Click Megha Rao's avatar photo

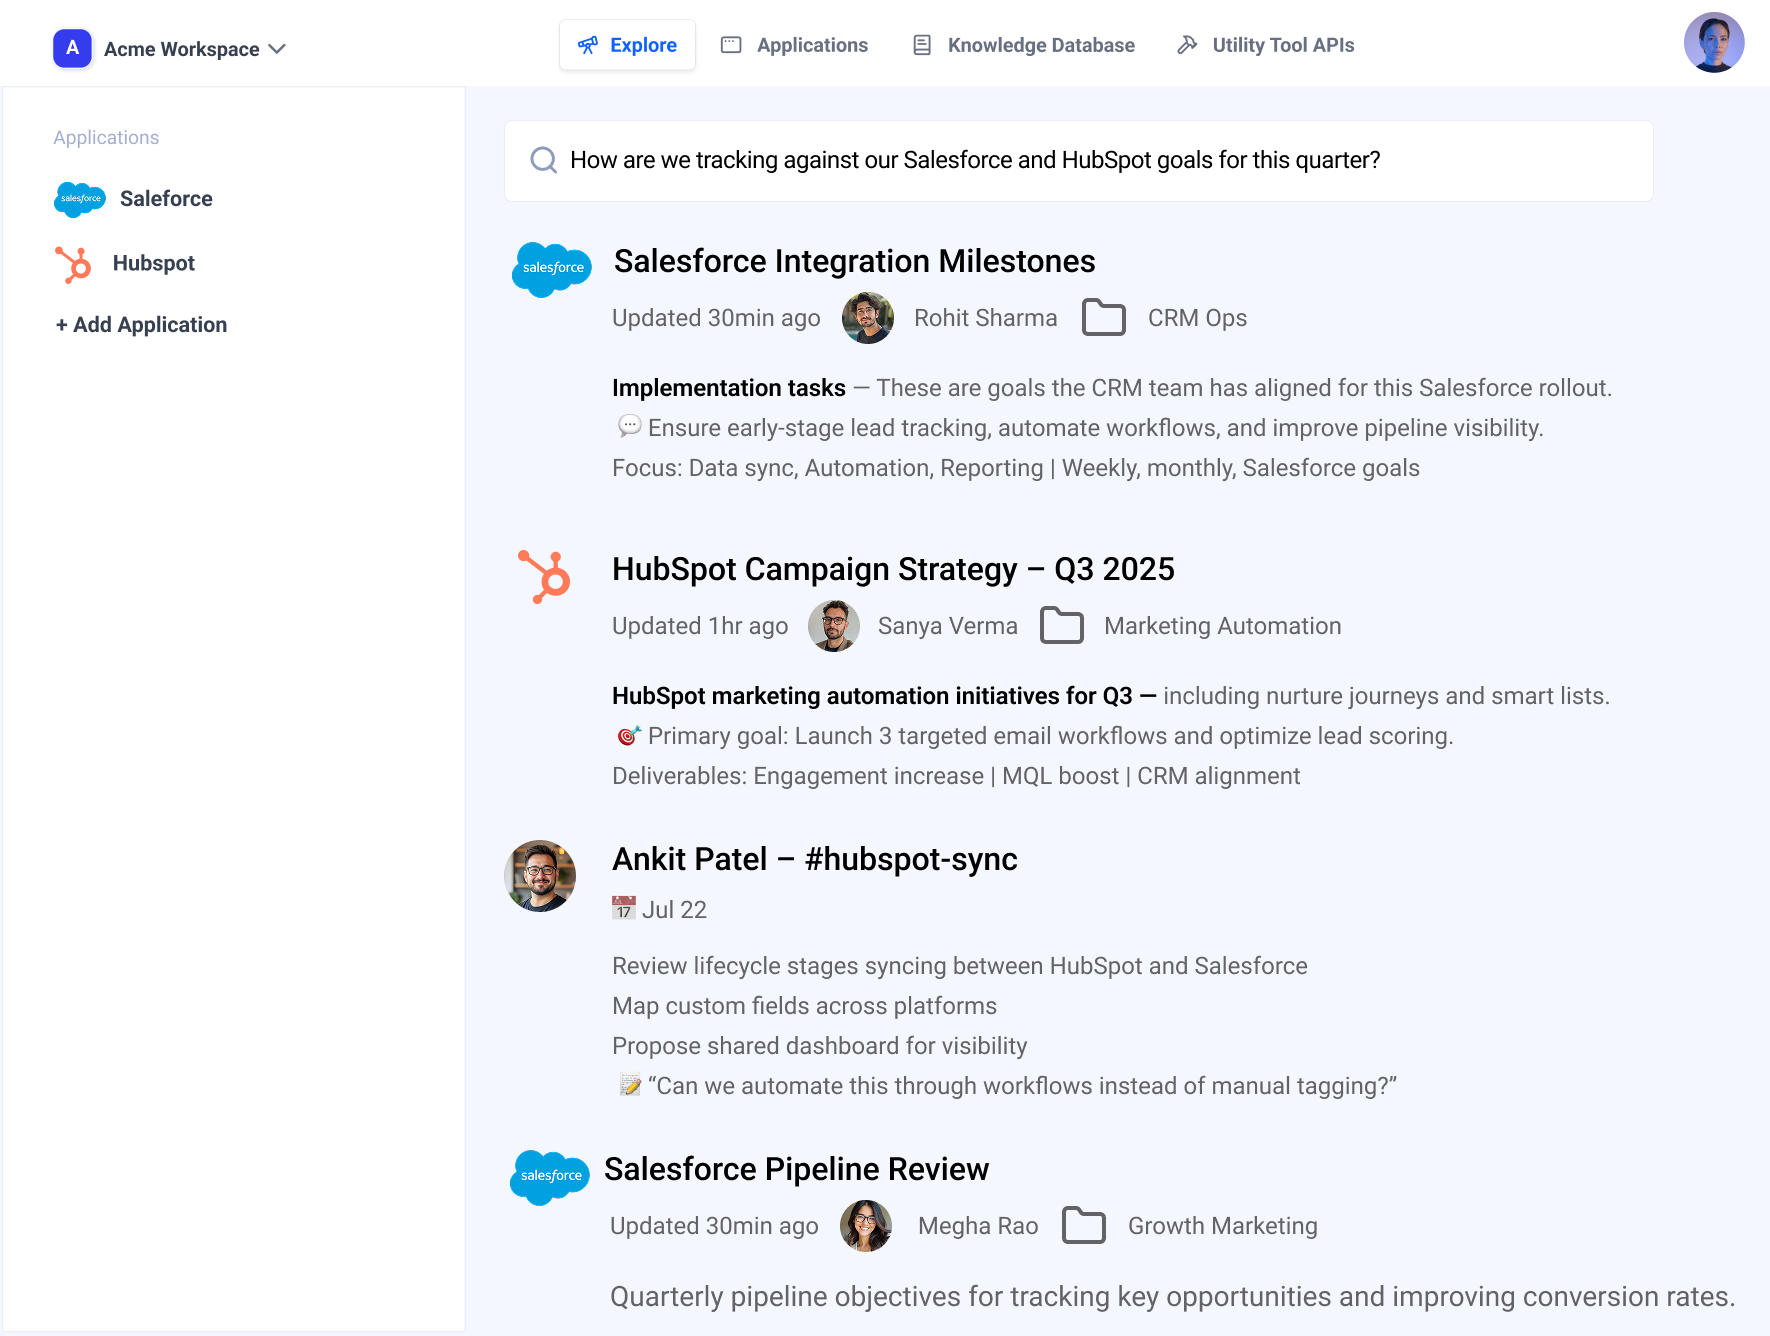coord(866,1226)
